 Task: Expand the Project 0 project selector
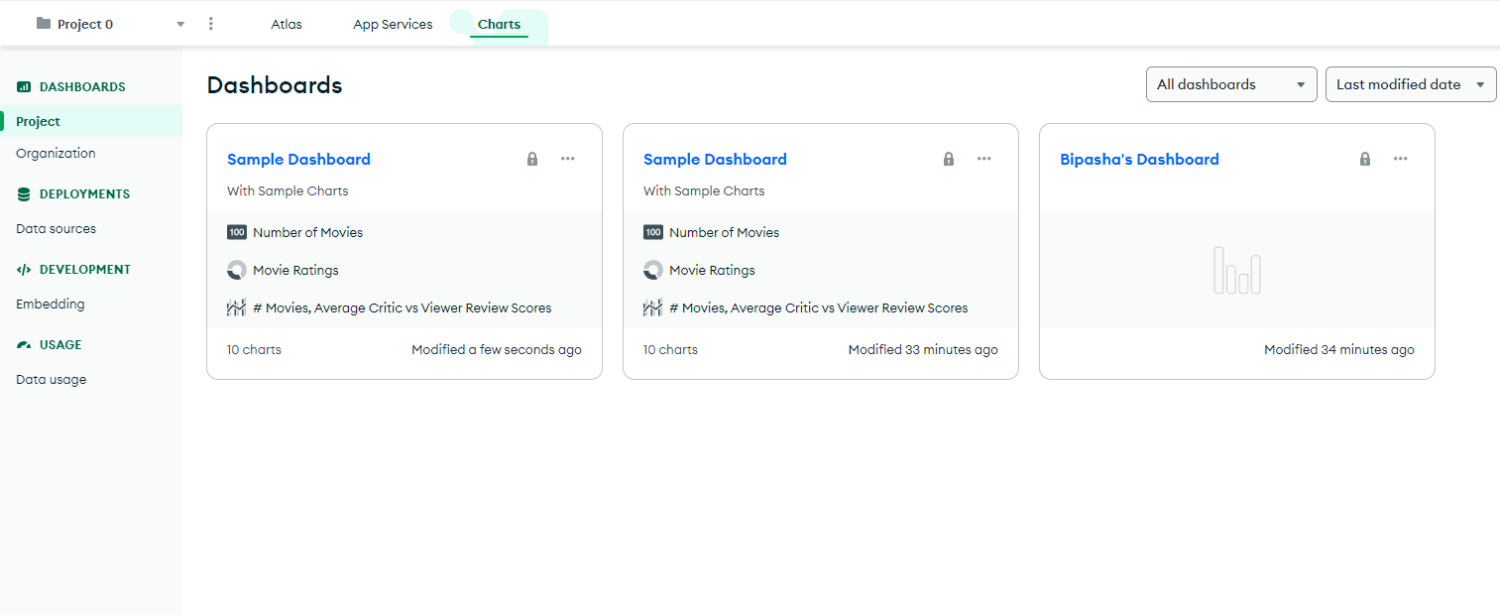180,23
